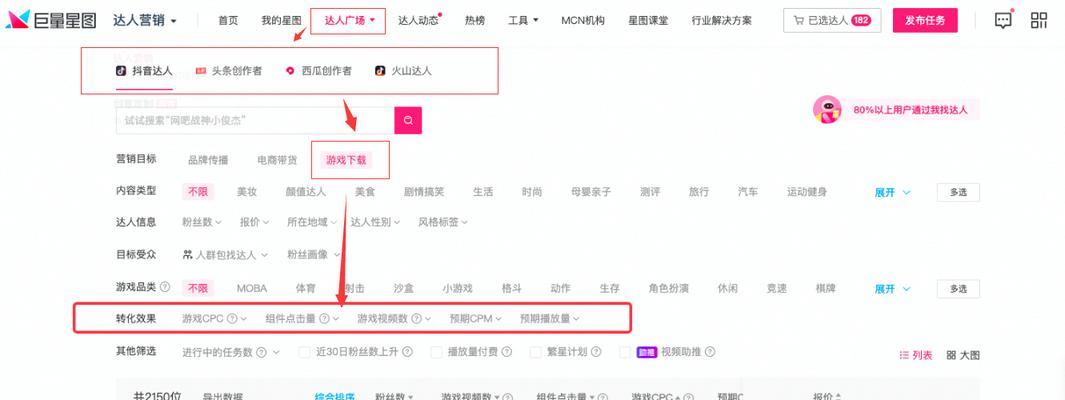The image size is (1065, 400).
Task: Open 达人动态 in navigation
Action: point(418,20)
